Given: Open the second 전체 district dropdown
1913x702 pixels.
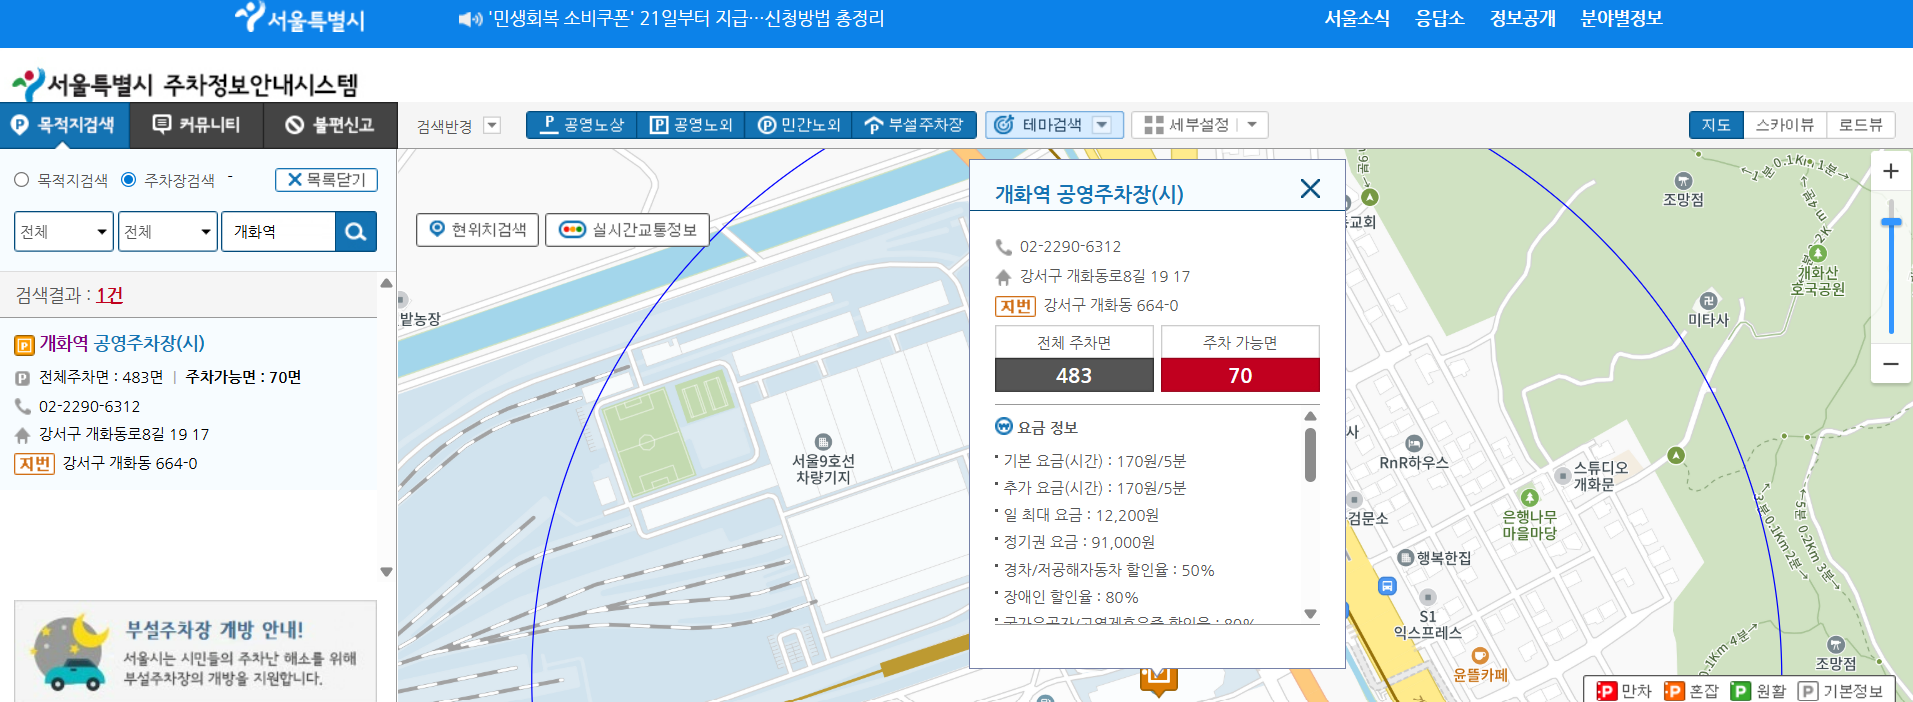Looking at the screenshot, I should pyautogui.click(x=168, y=231).
